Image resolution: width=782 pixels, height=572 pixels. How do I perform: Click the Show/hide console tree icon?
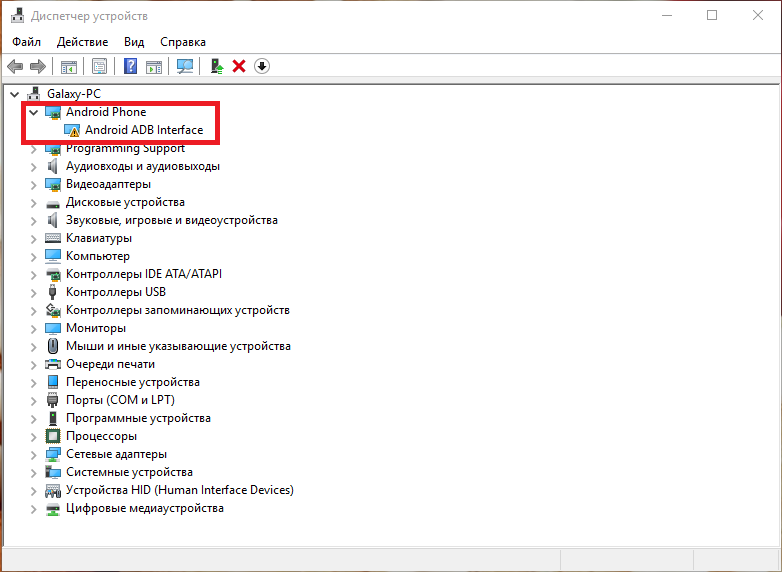tap(69, 66)
